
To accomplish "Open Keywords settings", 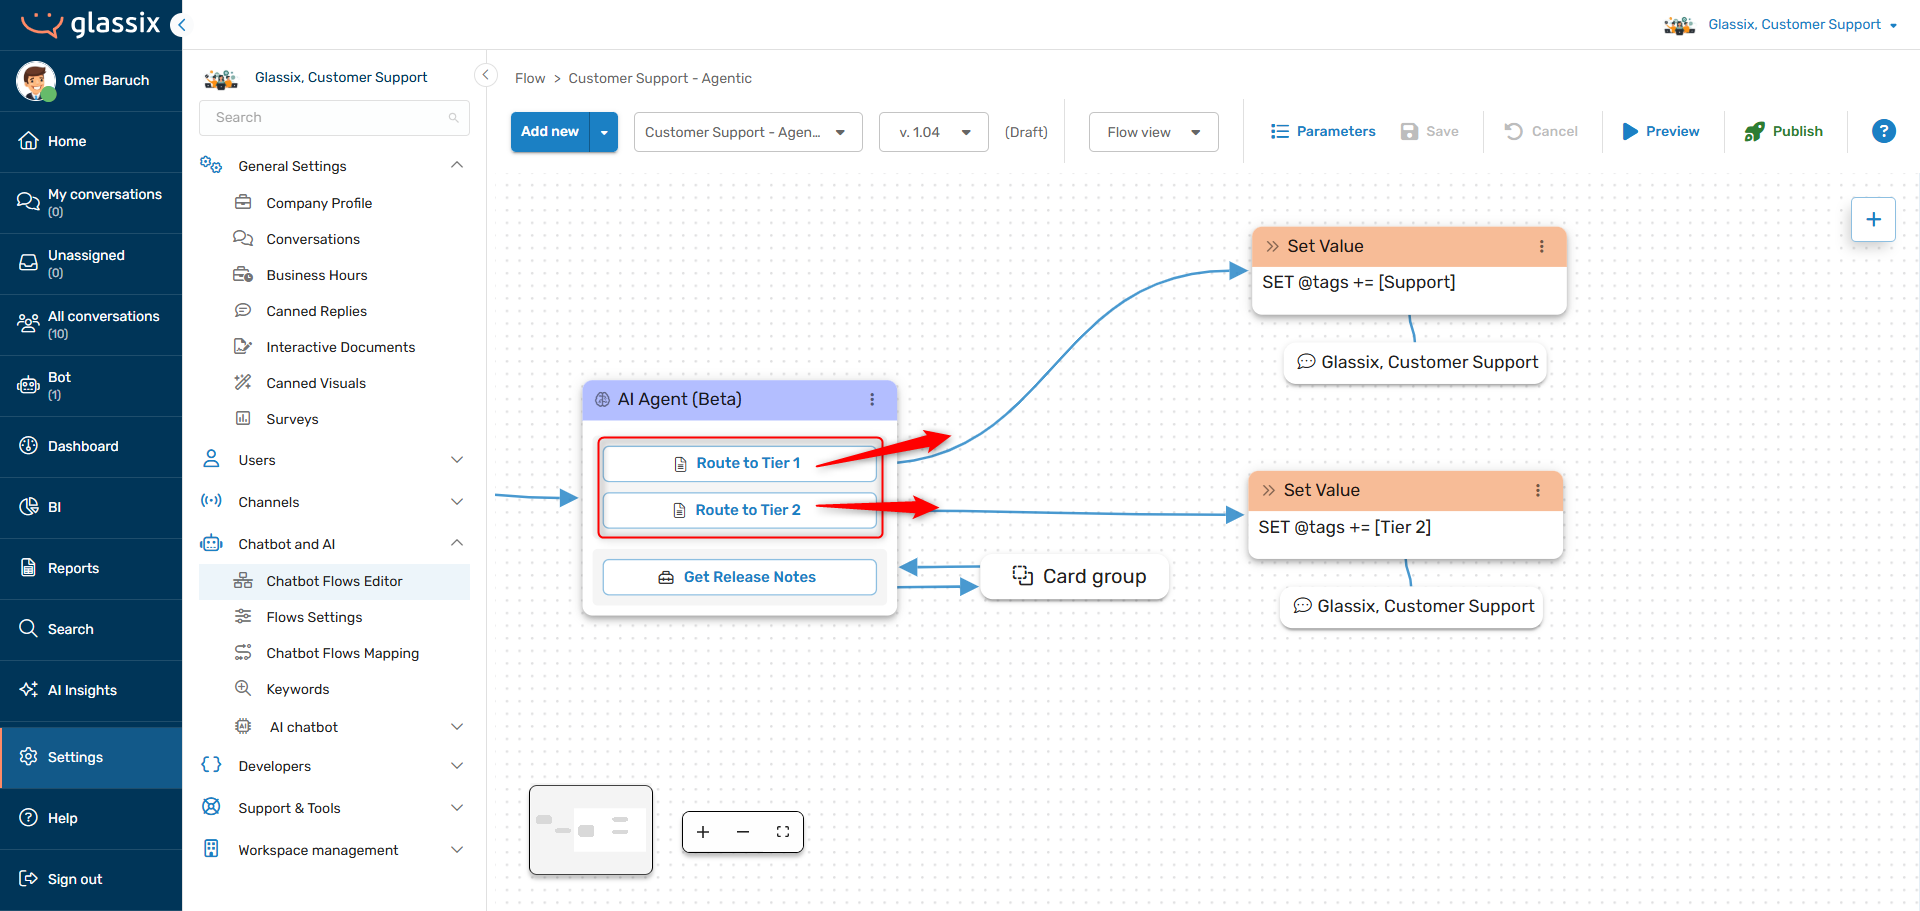I will tap(298, 689).
